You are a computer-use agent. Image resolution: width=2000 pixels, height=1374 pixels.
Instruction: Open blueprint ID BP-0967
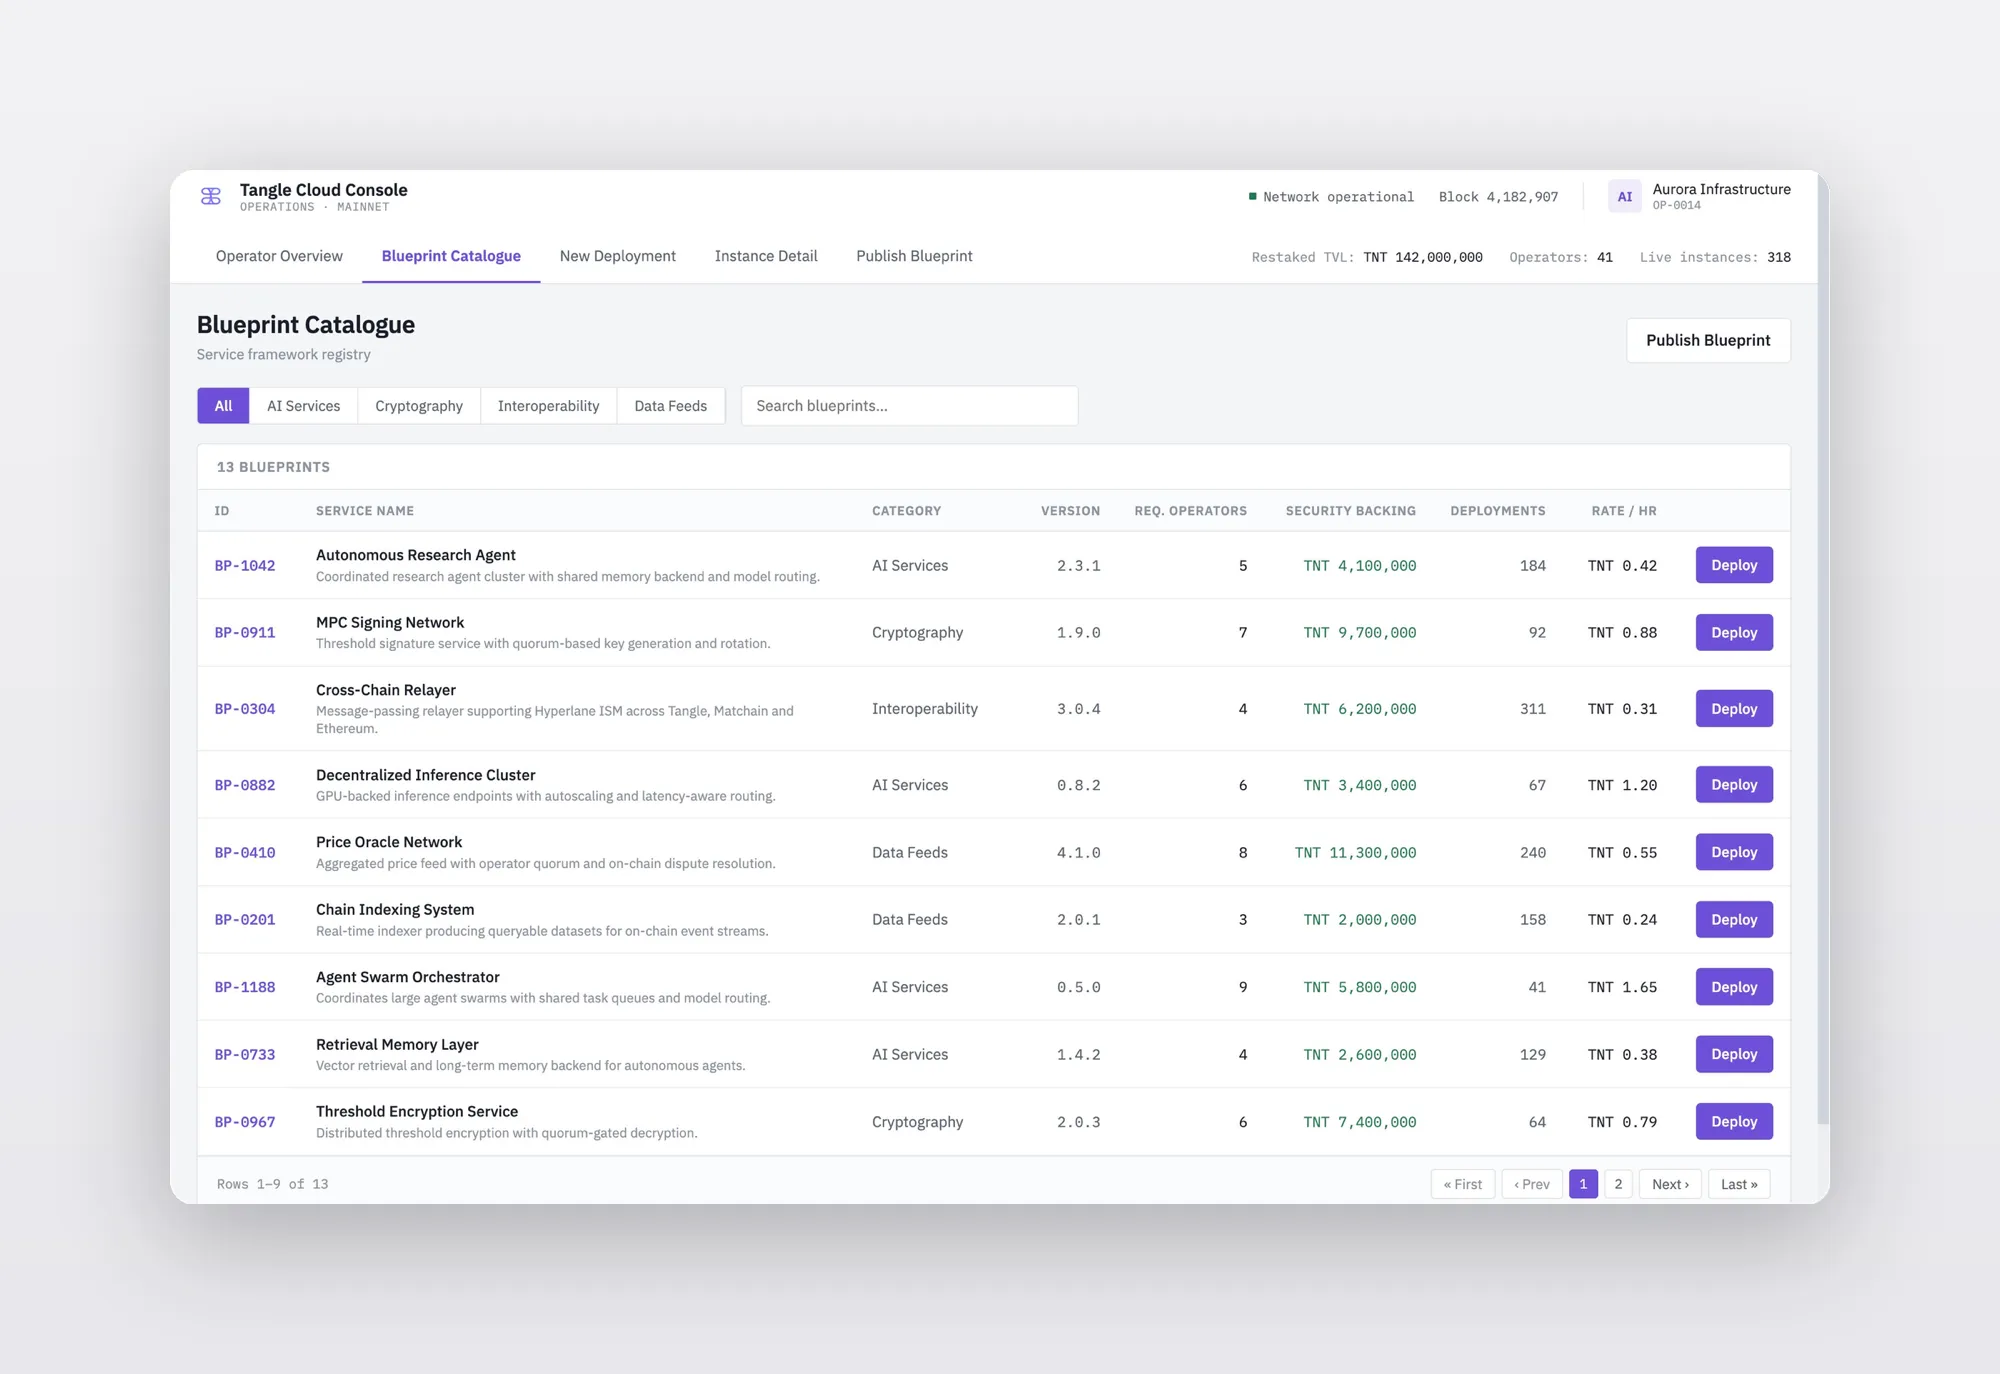(245, 1121)
